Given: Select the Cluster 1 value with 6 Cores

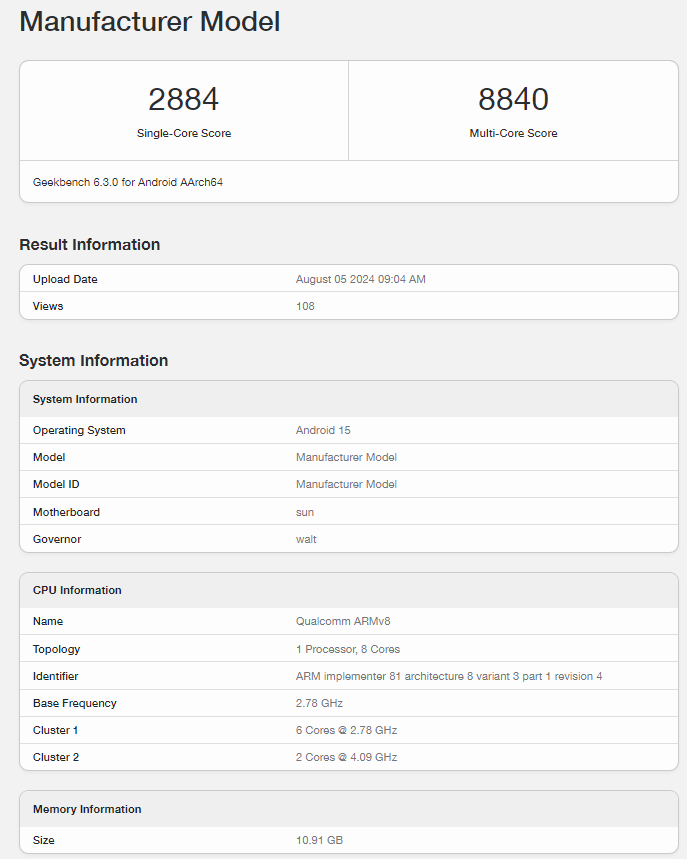Looking at the screenshot, I should pos(346,730).
